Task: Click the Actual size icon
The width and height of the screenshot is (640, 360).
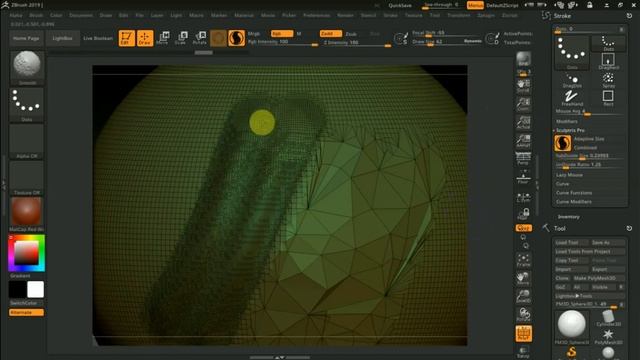Action: point(523,122)
